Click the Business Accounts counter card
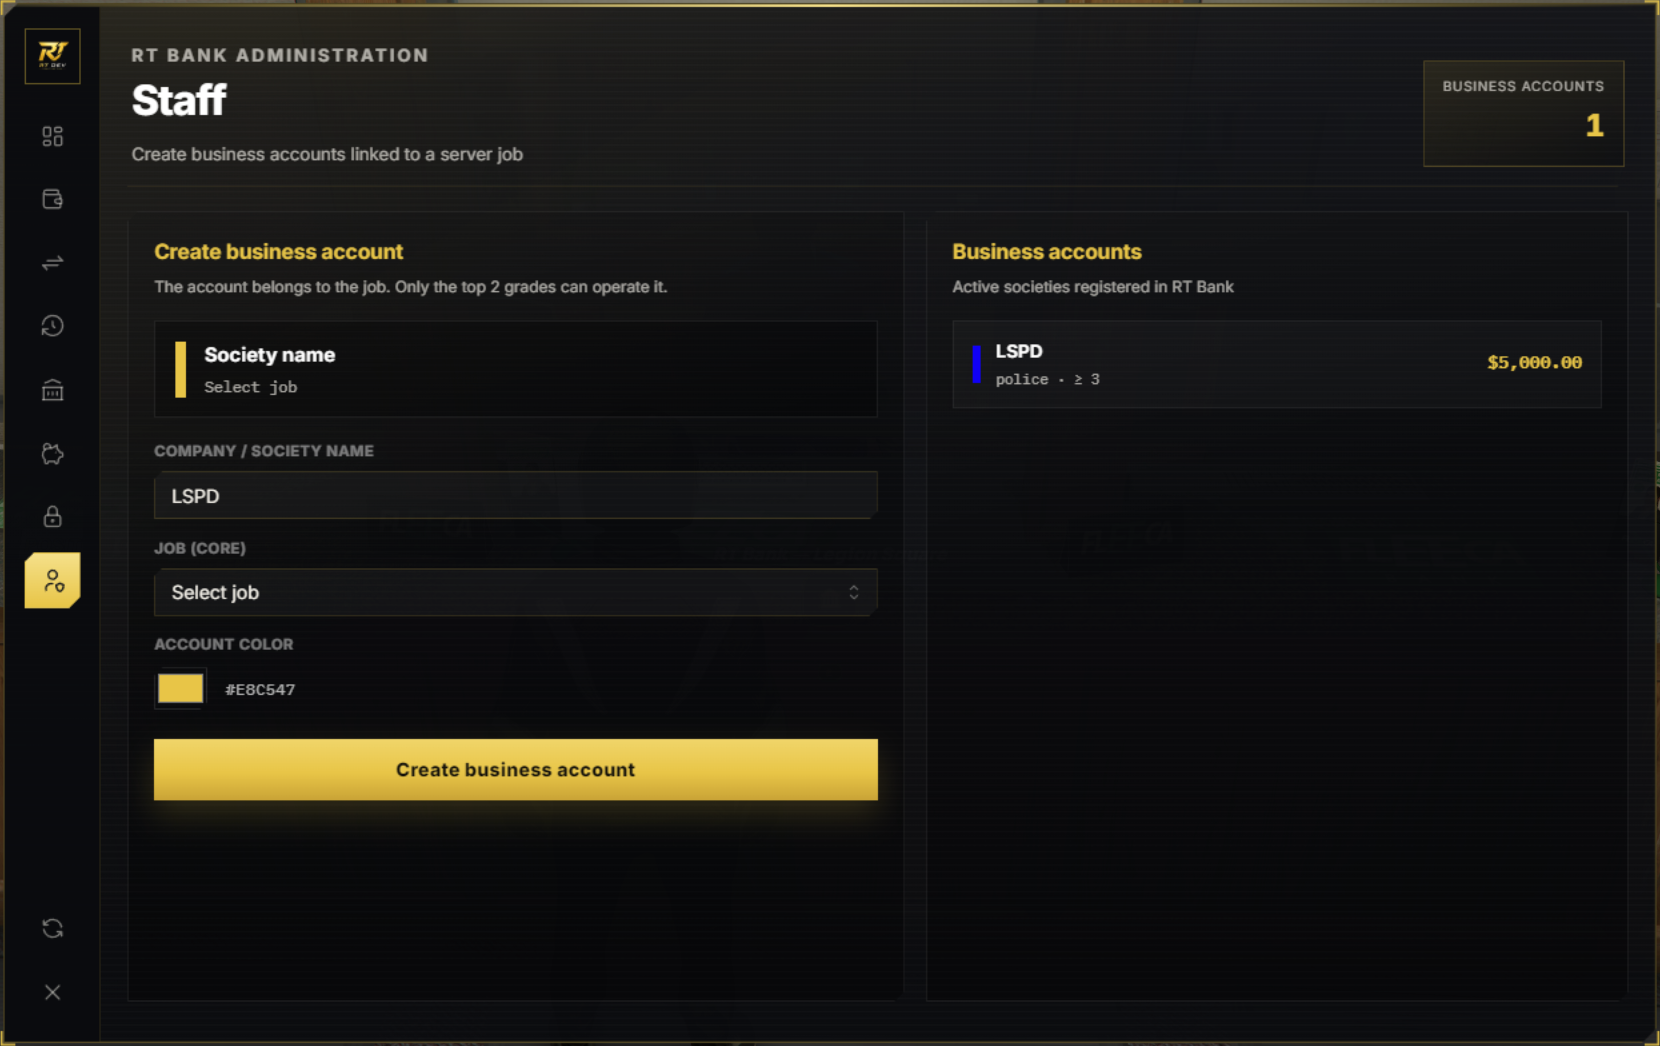Viewport: 1660px width, 1046px height. pyautogui.click(x=1524, y=114)
